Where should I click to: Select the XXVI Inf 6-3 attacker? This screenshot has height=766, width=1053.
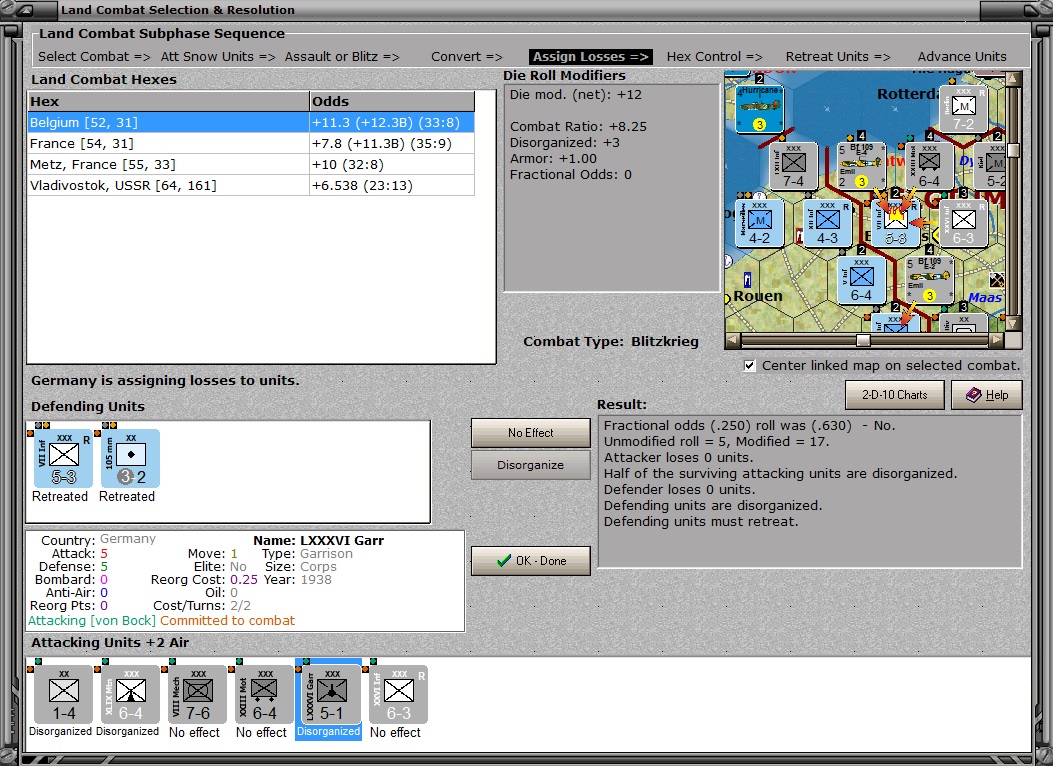pos(398,694)
